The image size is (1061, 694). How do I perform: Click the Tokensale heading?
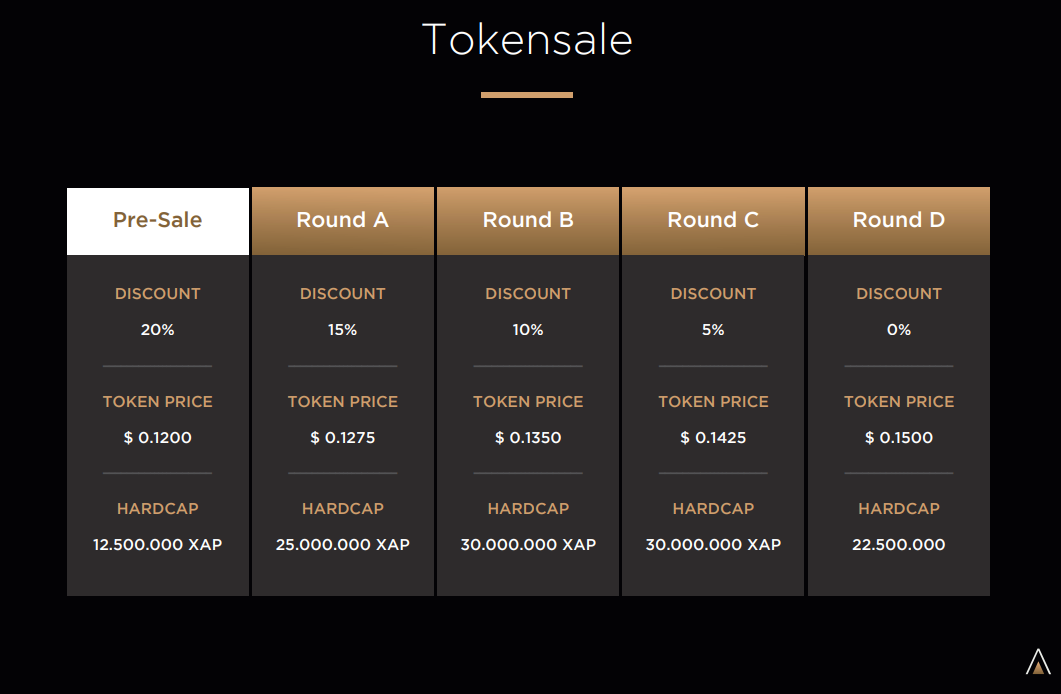coord(527,39)
